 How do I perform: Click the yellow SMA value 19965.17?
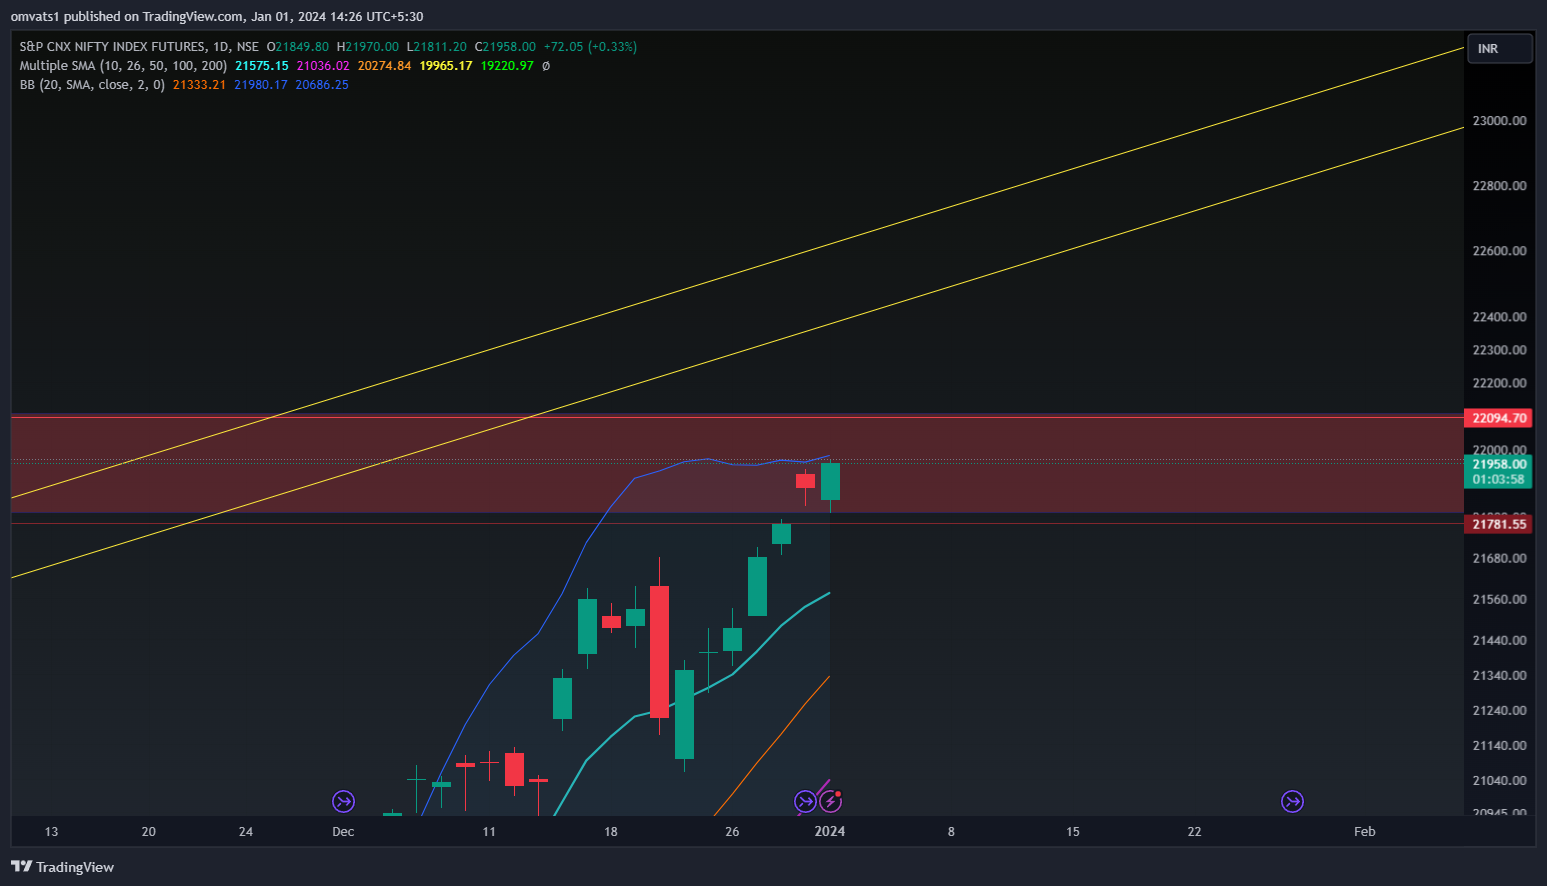pos(446,65)
